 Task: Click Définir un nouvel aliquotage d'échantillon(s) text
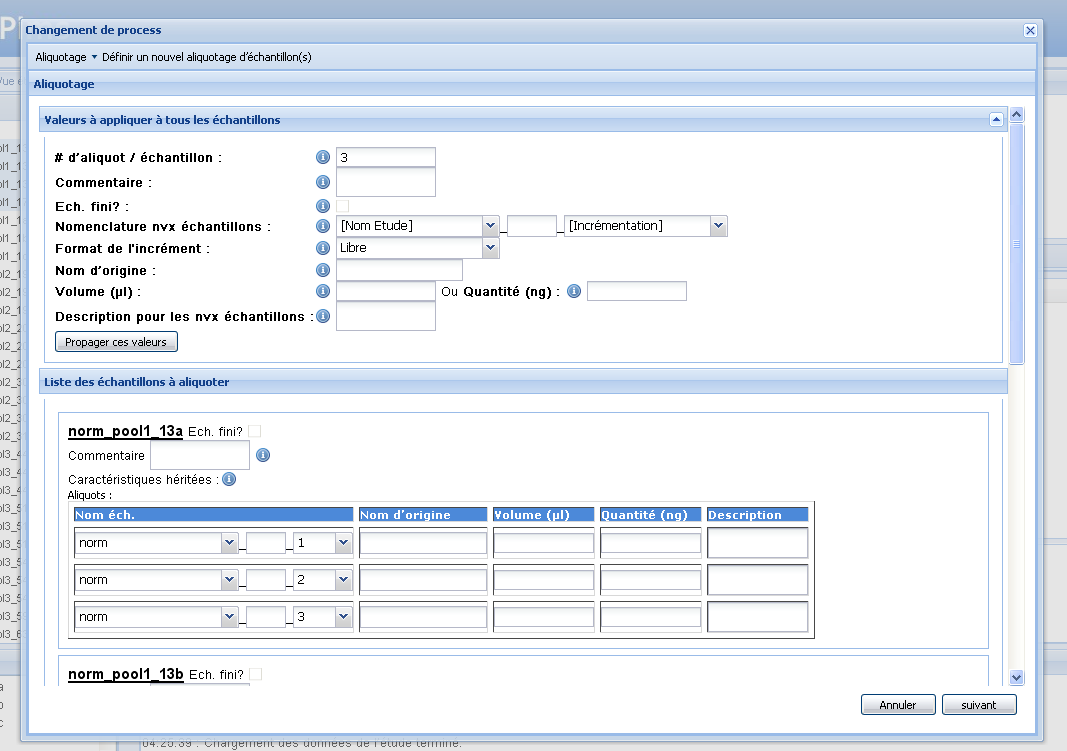pyautogui.click(x=207, y=57)
